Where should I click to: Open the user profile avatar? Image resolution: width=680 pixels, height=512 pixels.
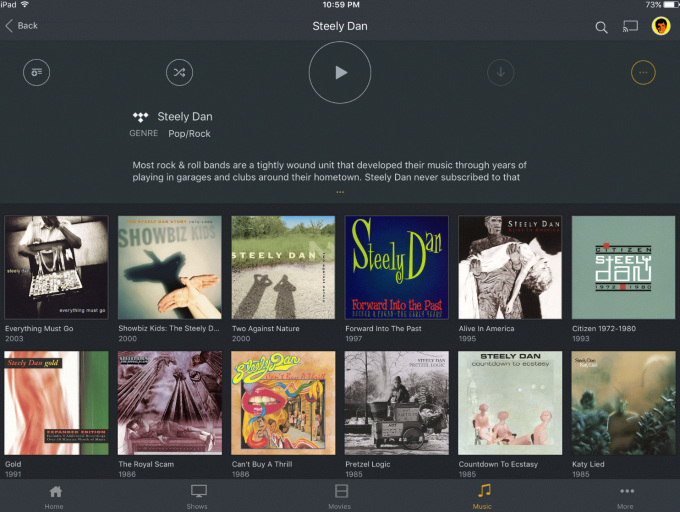pos(661,26)
